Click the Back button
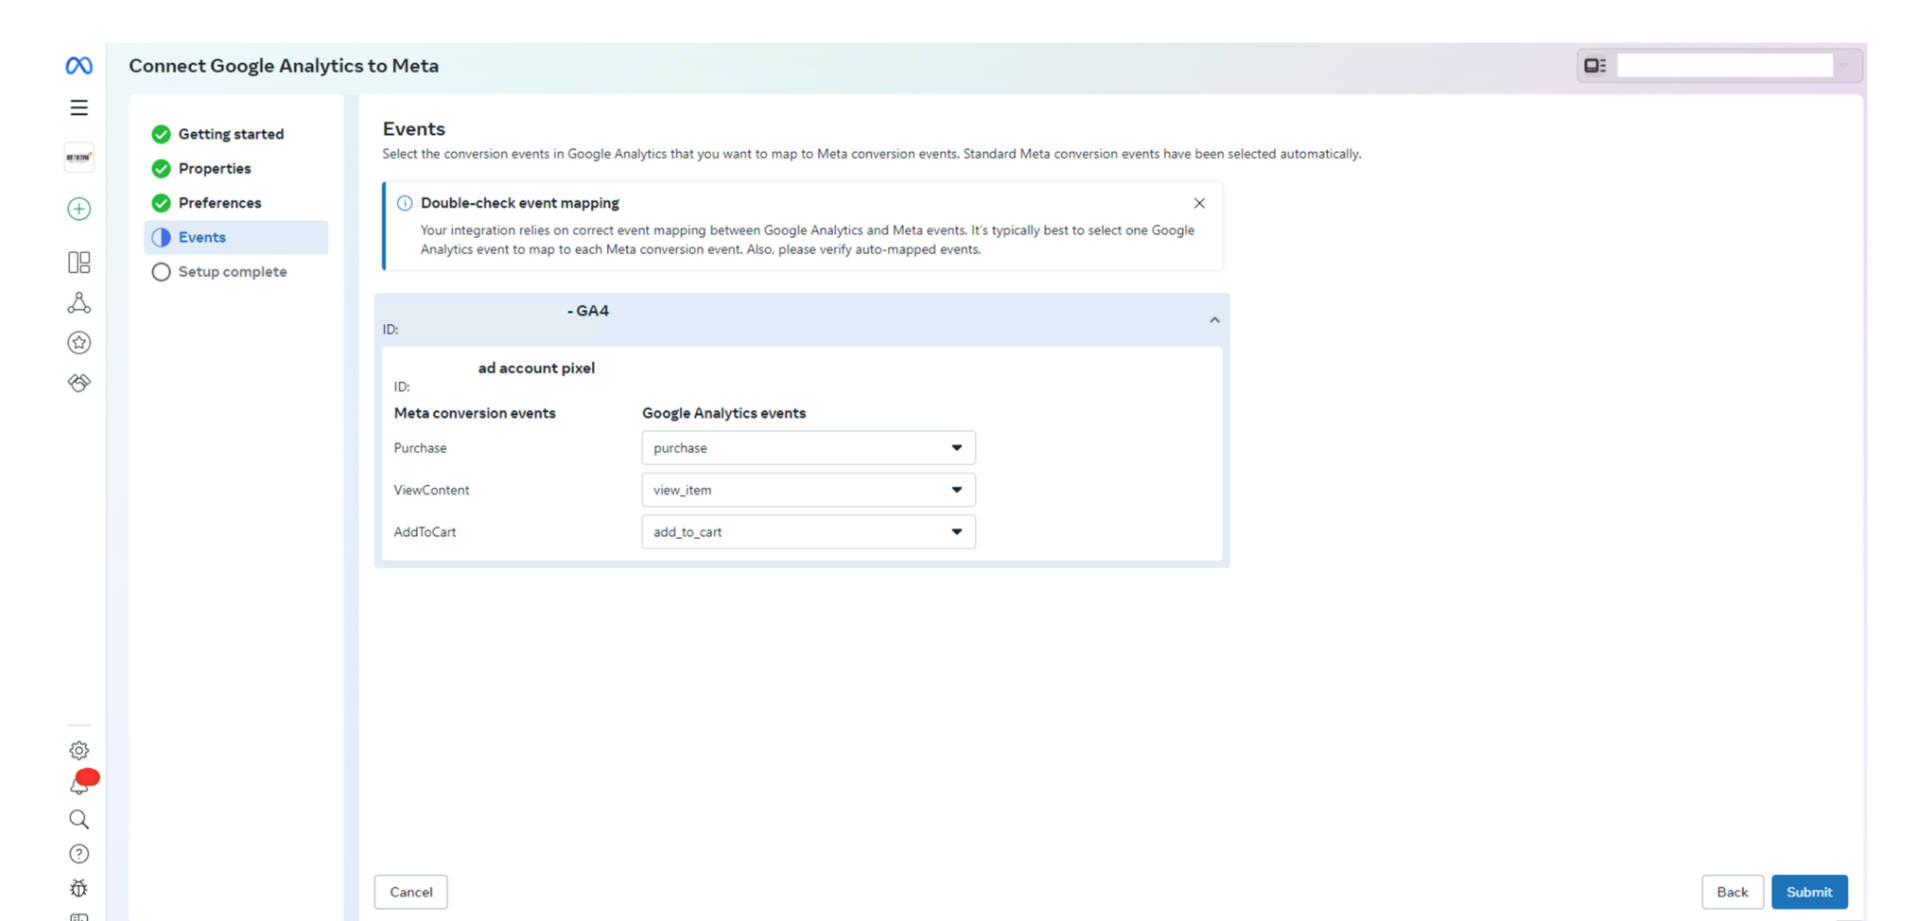Image resolution: width=1920 pixels, height=921 pixels. pos(1732,892)
